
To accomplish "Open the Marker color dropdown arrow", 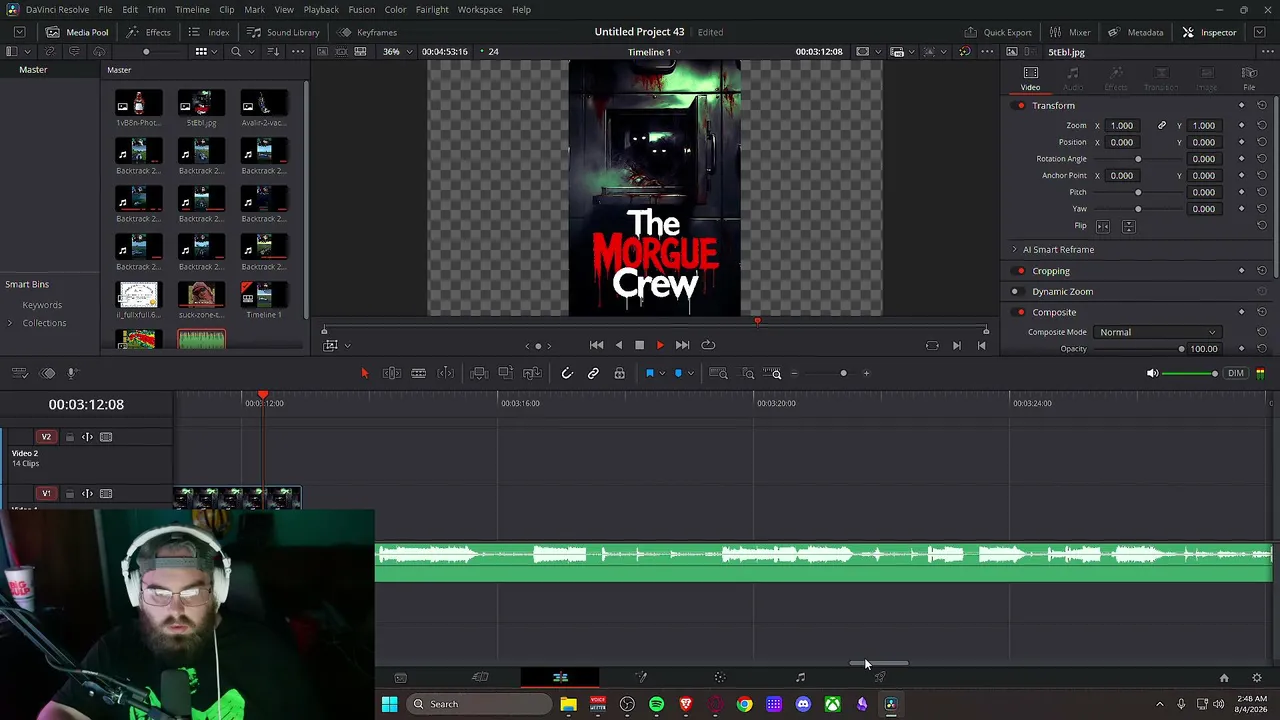I will [x=690, y=374].
